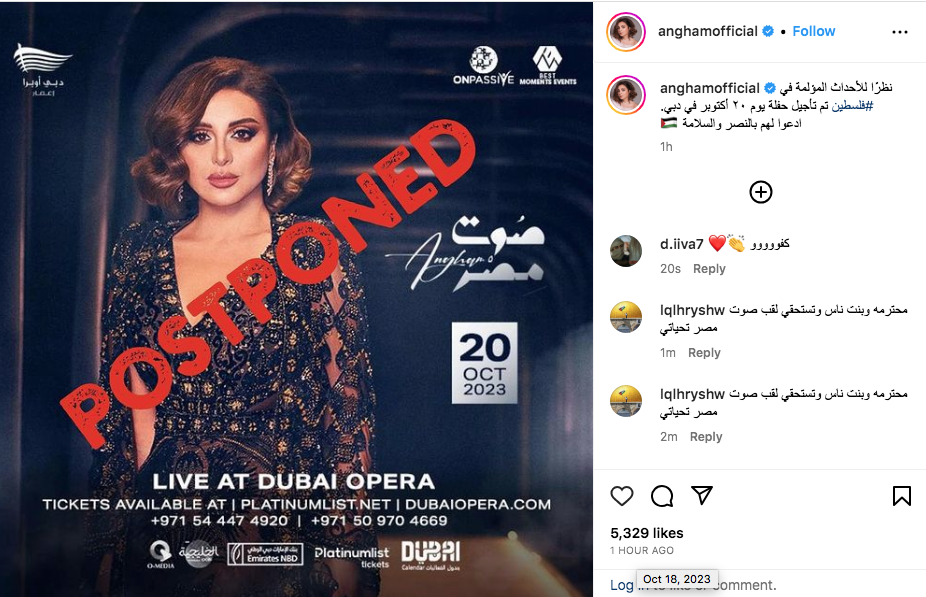Open comment bubble icon
This screenshot has width=926, height=597.
tap(662, 496)
